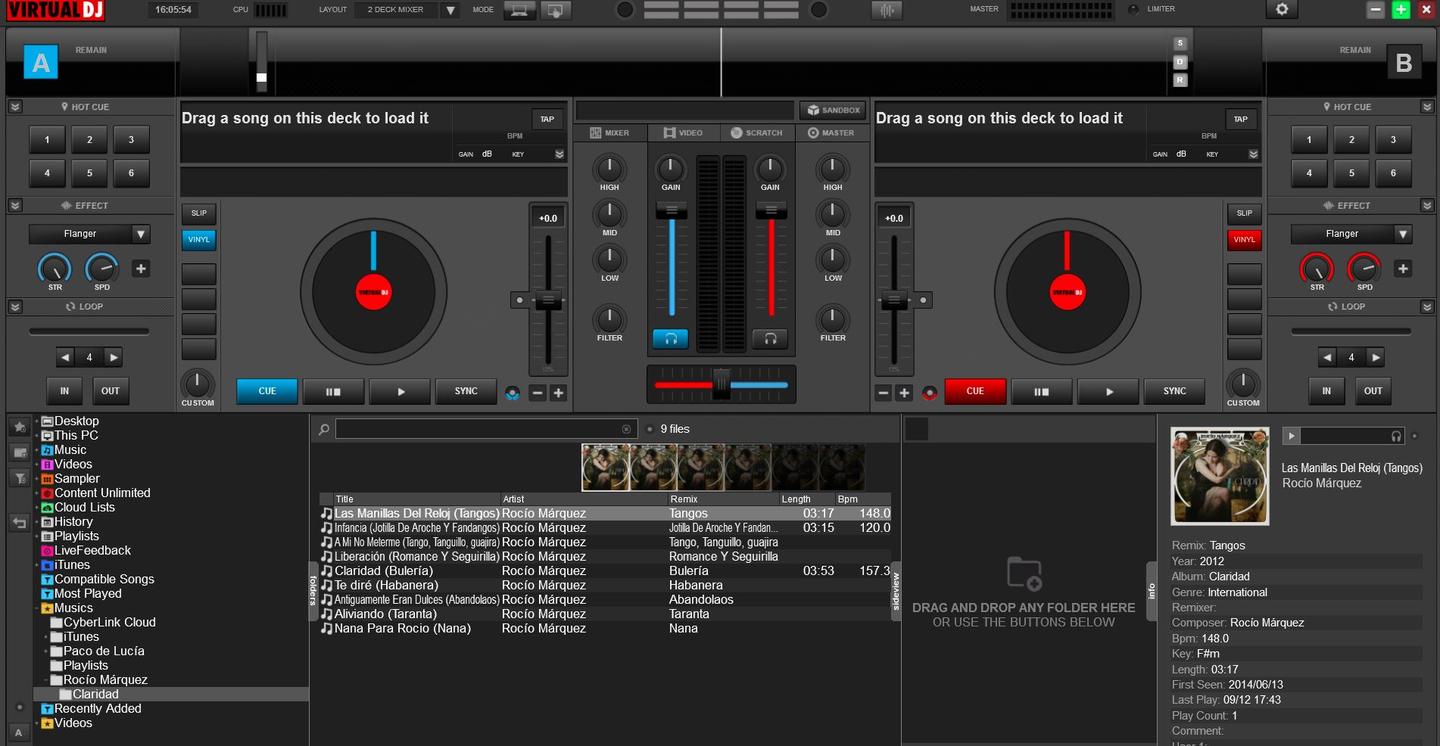Click the crossfader slider handle
Image resolution: width=1440 pixels, height=746 pixels.
pos(721,383)
